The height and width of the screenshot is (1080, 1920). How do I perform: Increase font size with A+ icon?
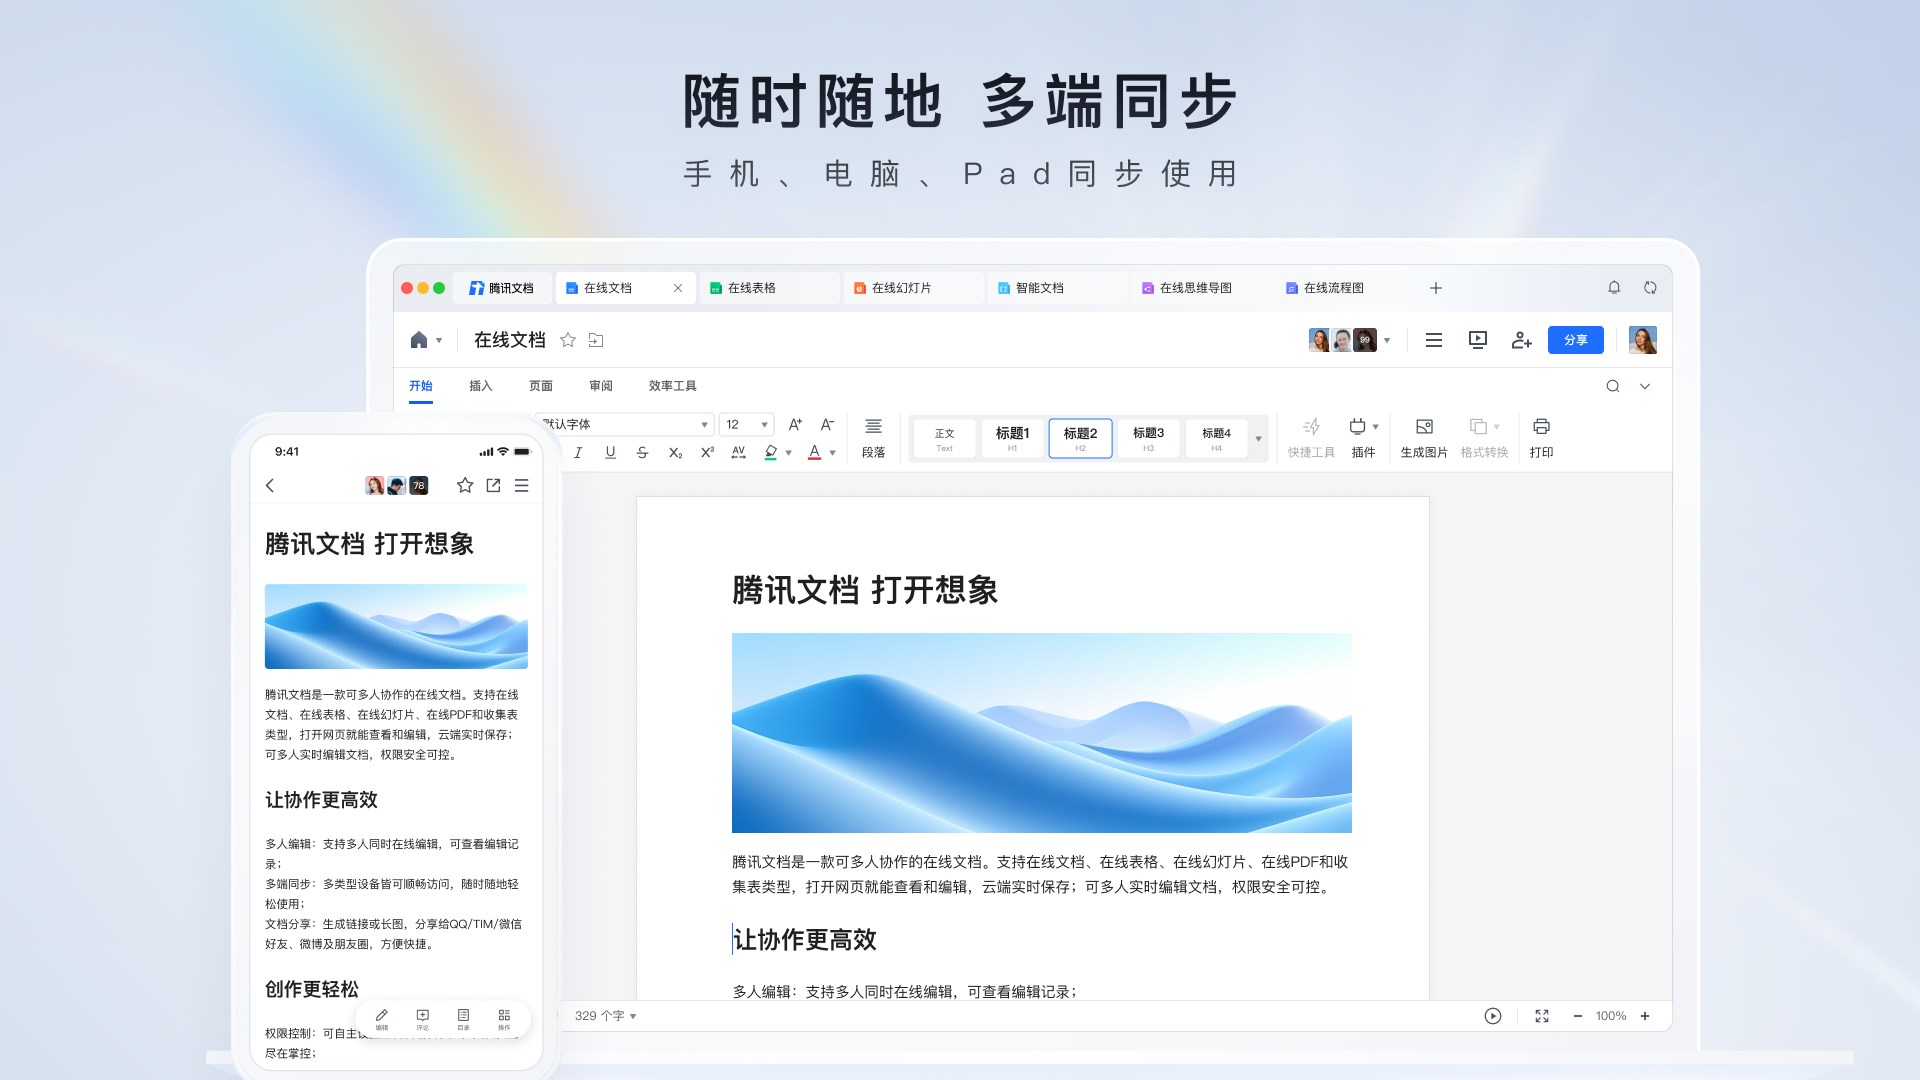click(x=795, y=424)
